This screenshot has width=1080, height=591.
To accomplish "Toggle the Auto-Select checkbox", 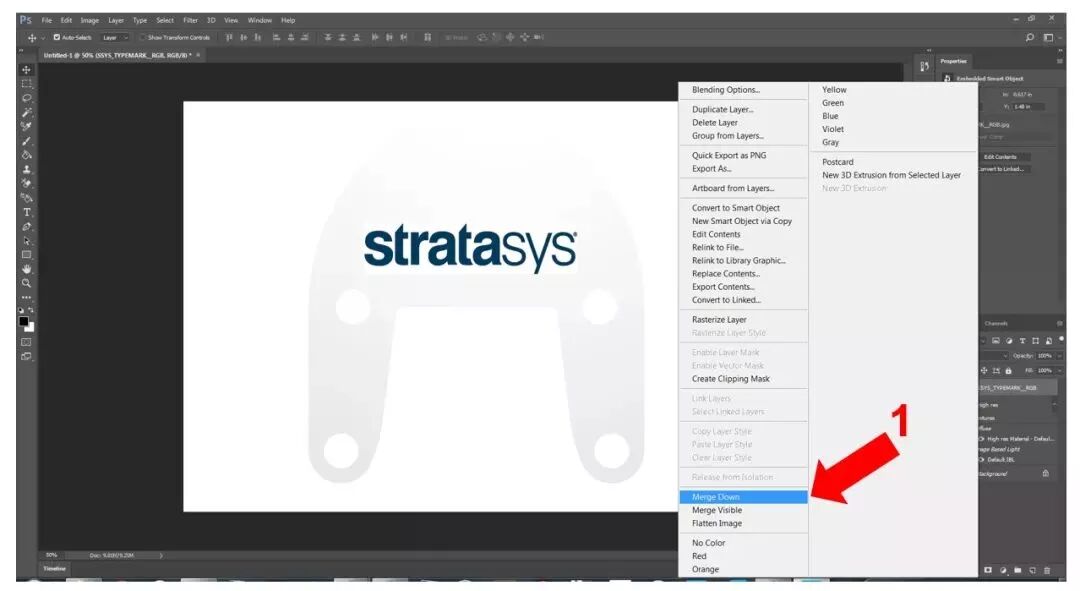I will pyautogui.click(x=57, y=37).
